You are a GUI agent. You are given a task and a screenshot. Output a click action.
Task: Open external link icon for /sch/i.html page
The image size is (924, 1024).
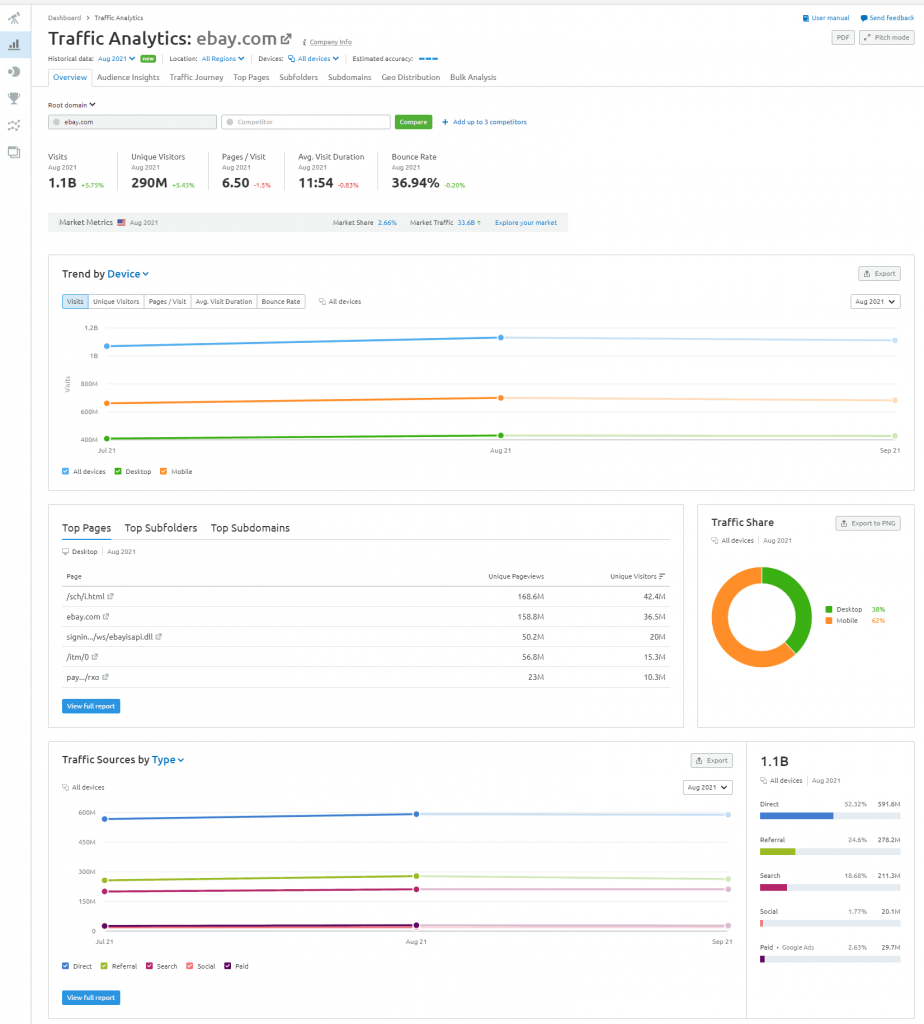[x=110, y=596]
